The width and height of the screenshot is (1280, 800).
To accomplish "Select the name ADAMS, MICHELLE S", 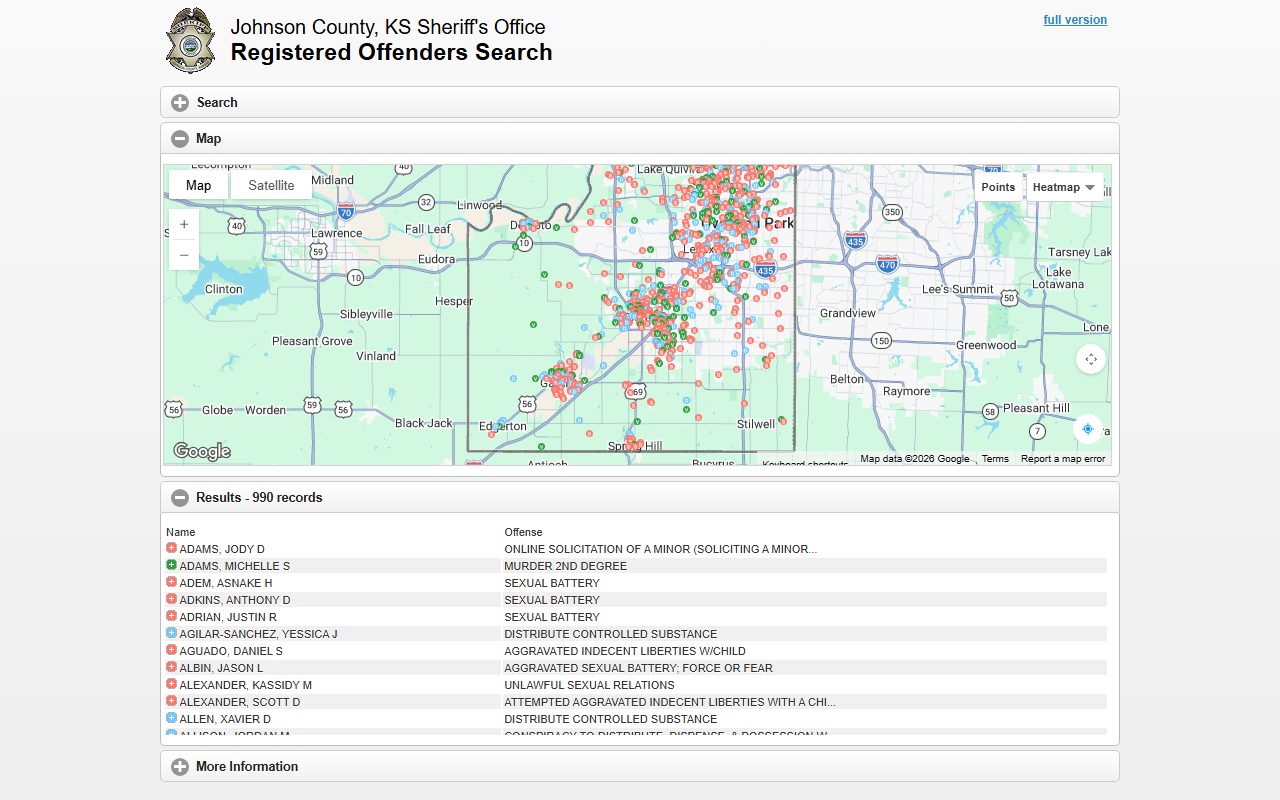I will (234, 566).
